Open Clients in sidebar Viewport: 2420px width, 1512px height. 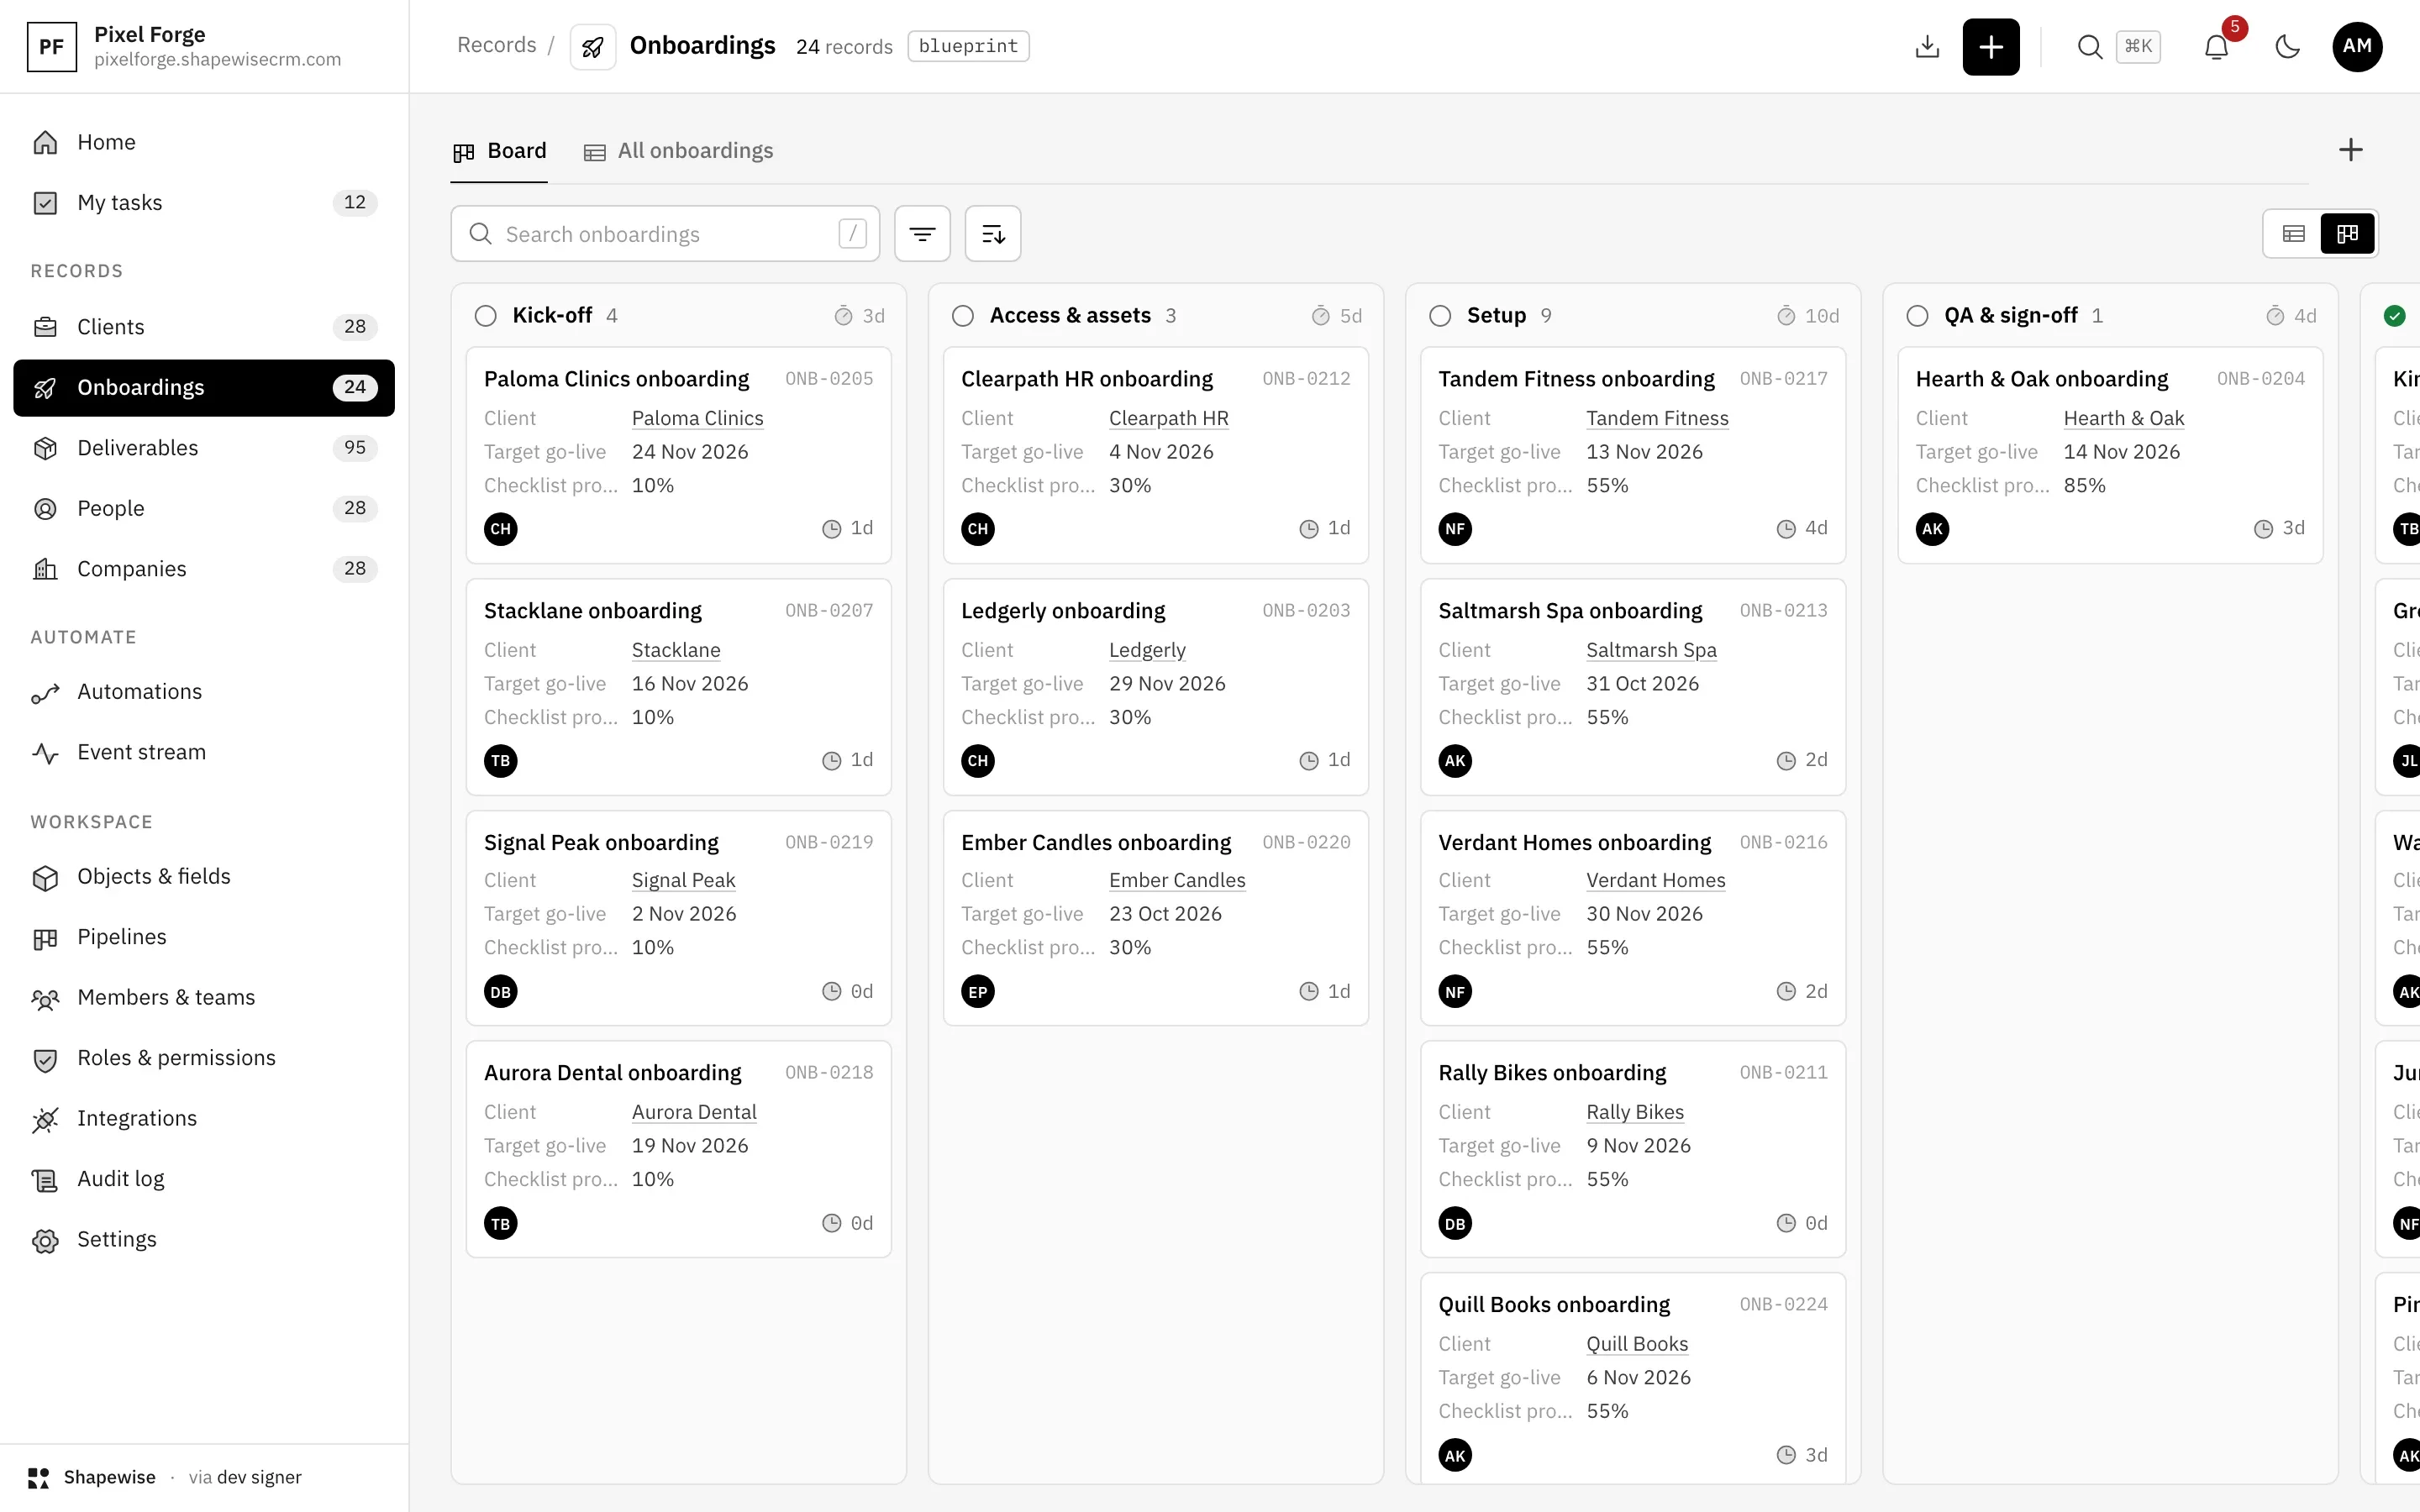click(204, 327)
